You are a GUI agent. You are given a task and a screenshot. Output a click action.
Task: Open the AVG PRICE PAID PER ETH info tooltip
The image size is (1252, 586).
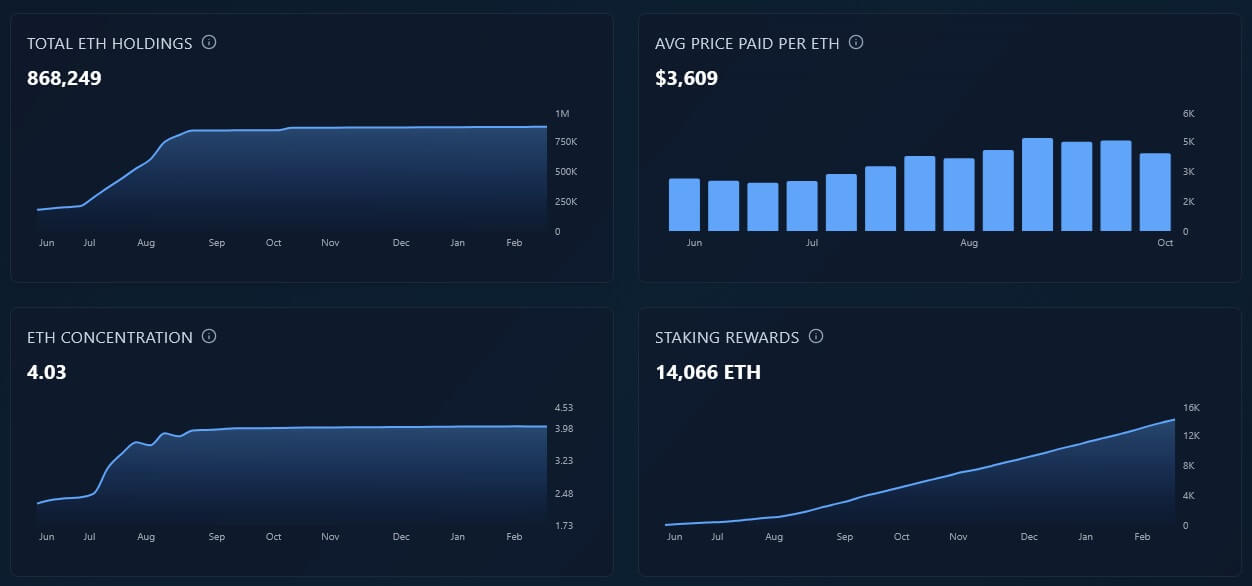856,42
